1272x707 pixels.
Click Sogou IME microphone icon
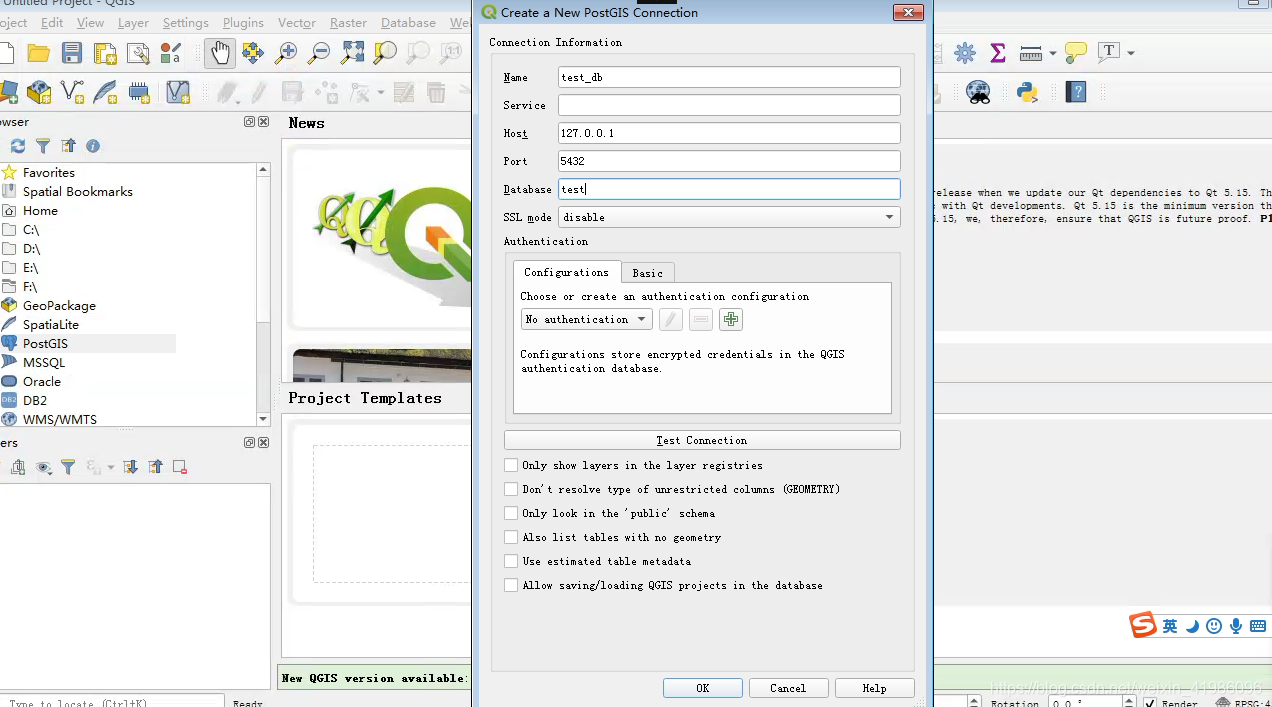(x=1236, y=626)
